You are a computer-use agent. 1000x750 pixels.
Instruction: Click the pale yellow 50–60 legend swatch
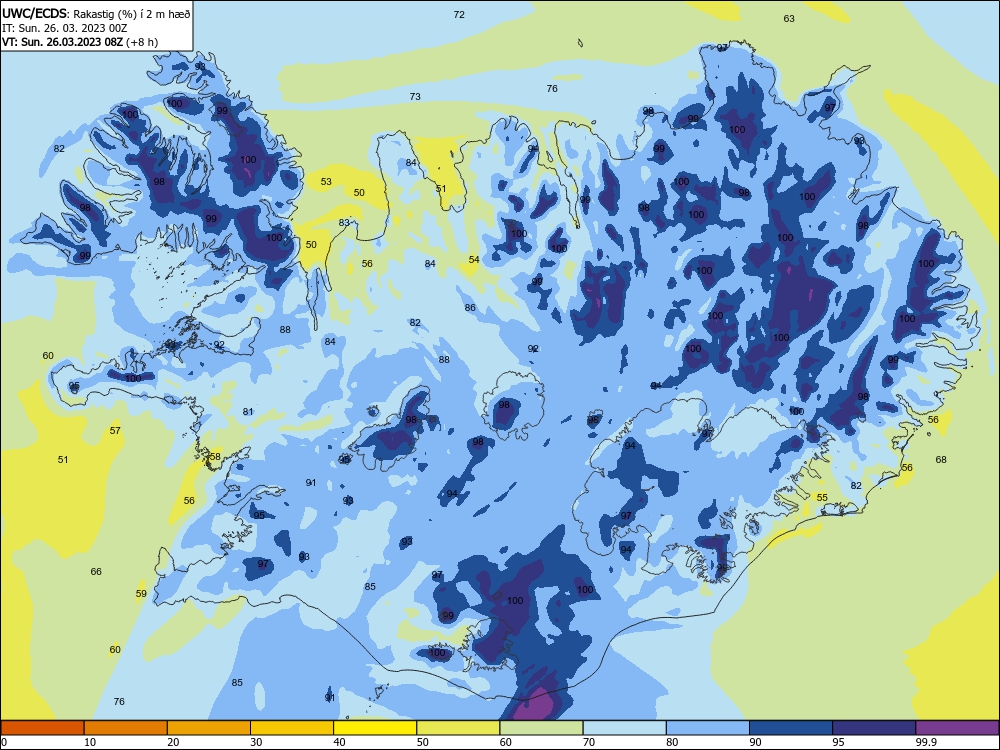458,728
